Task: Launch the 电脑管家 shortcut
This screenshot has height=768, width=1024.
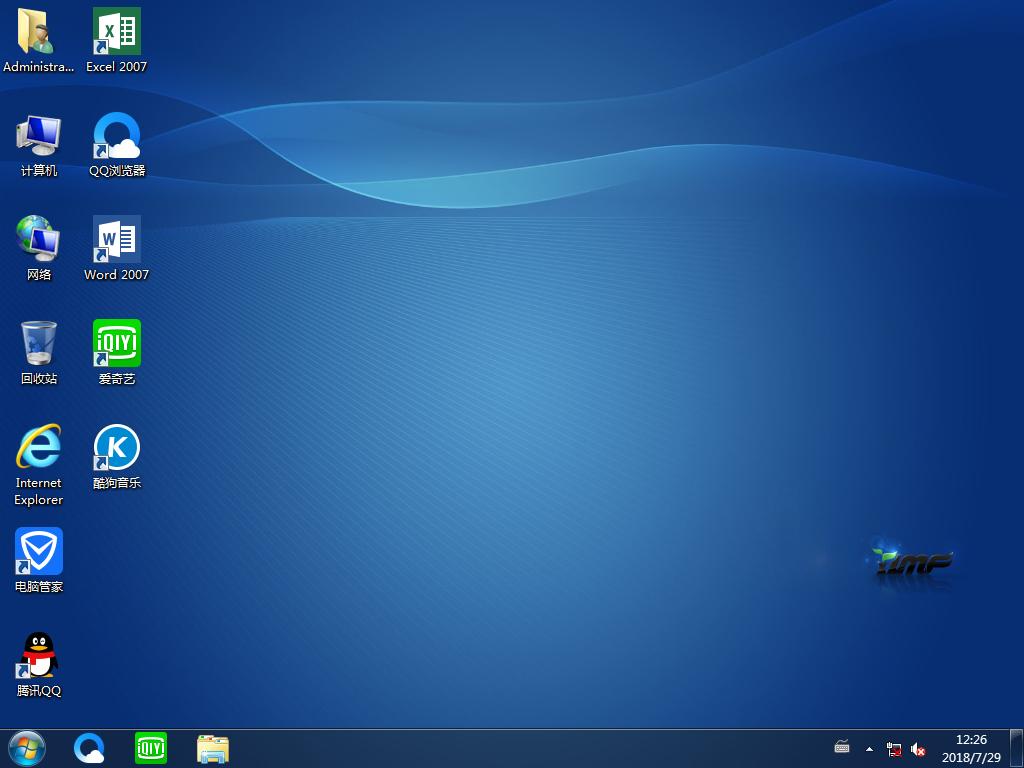Action: (39, 560)
